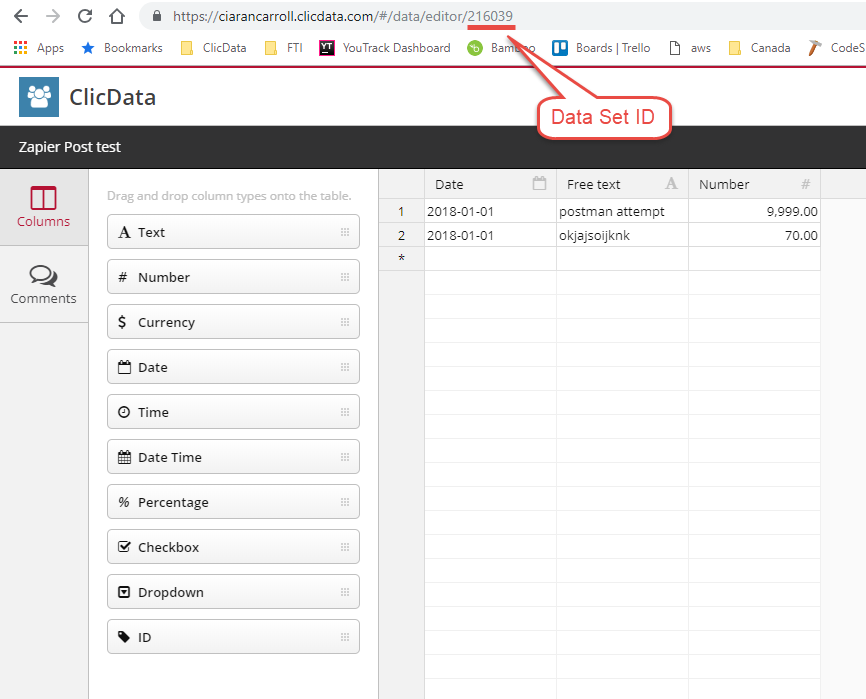Go to browser home page icon
The height and width of the screenshot is (699, 866).
coord(117,16)
